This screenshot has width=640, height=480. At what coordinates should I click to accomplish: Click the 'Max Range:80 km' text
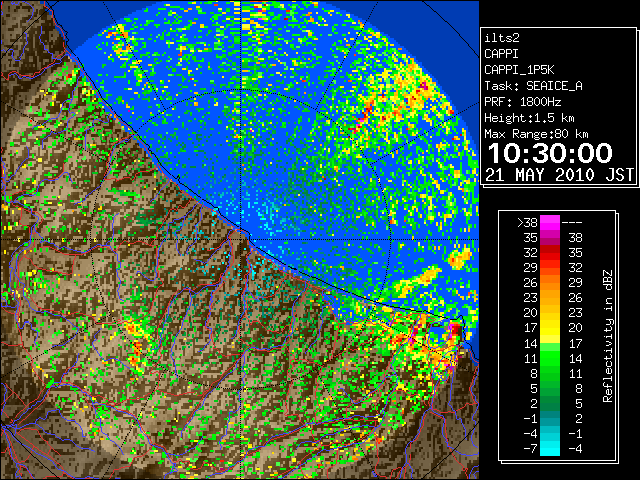pos(536,134)
